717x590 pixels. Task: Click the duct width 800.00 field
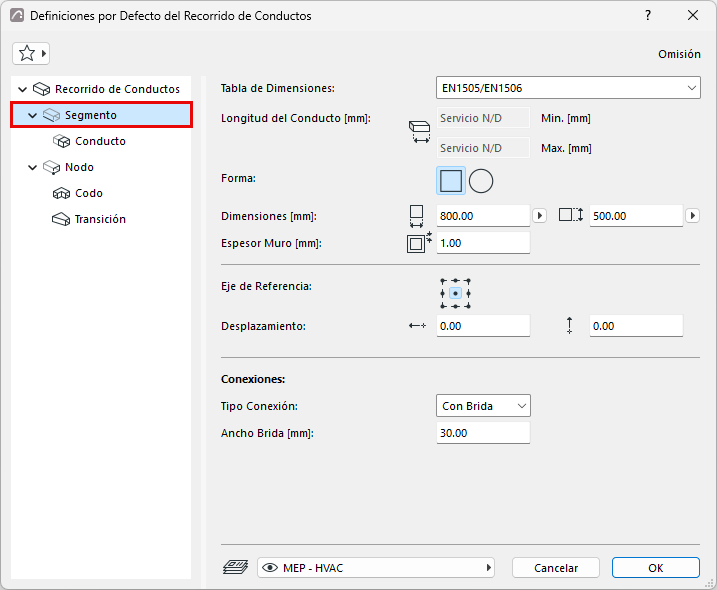point(483,215)
